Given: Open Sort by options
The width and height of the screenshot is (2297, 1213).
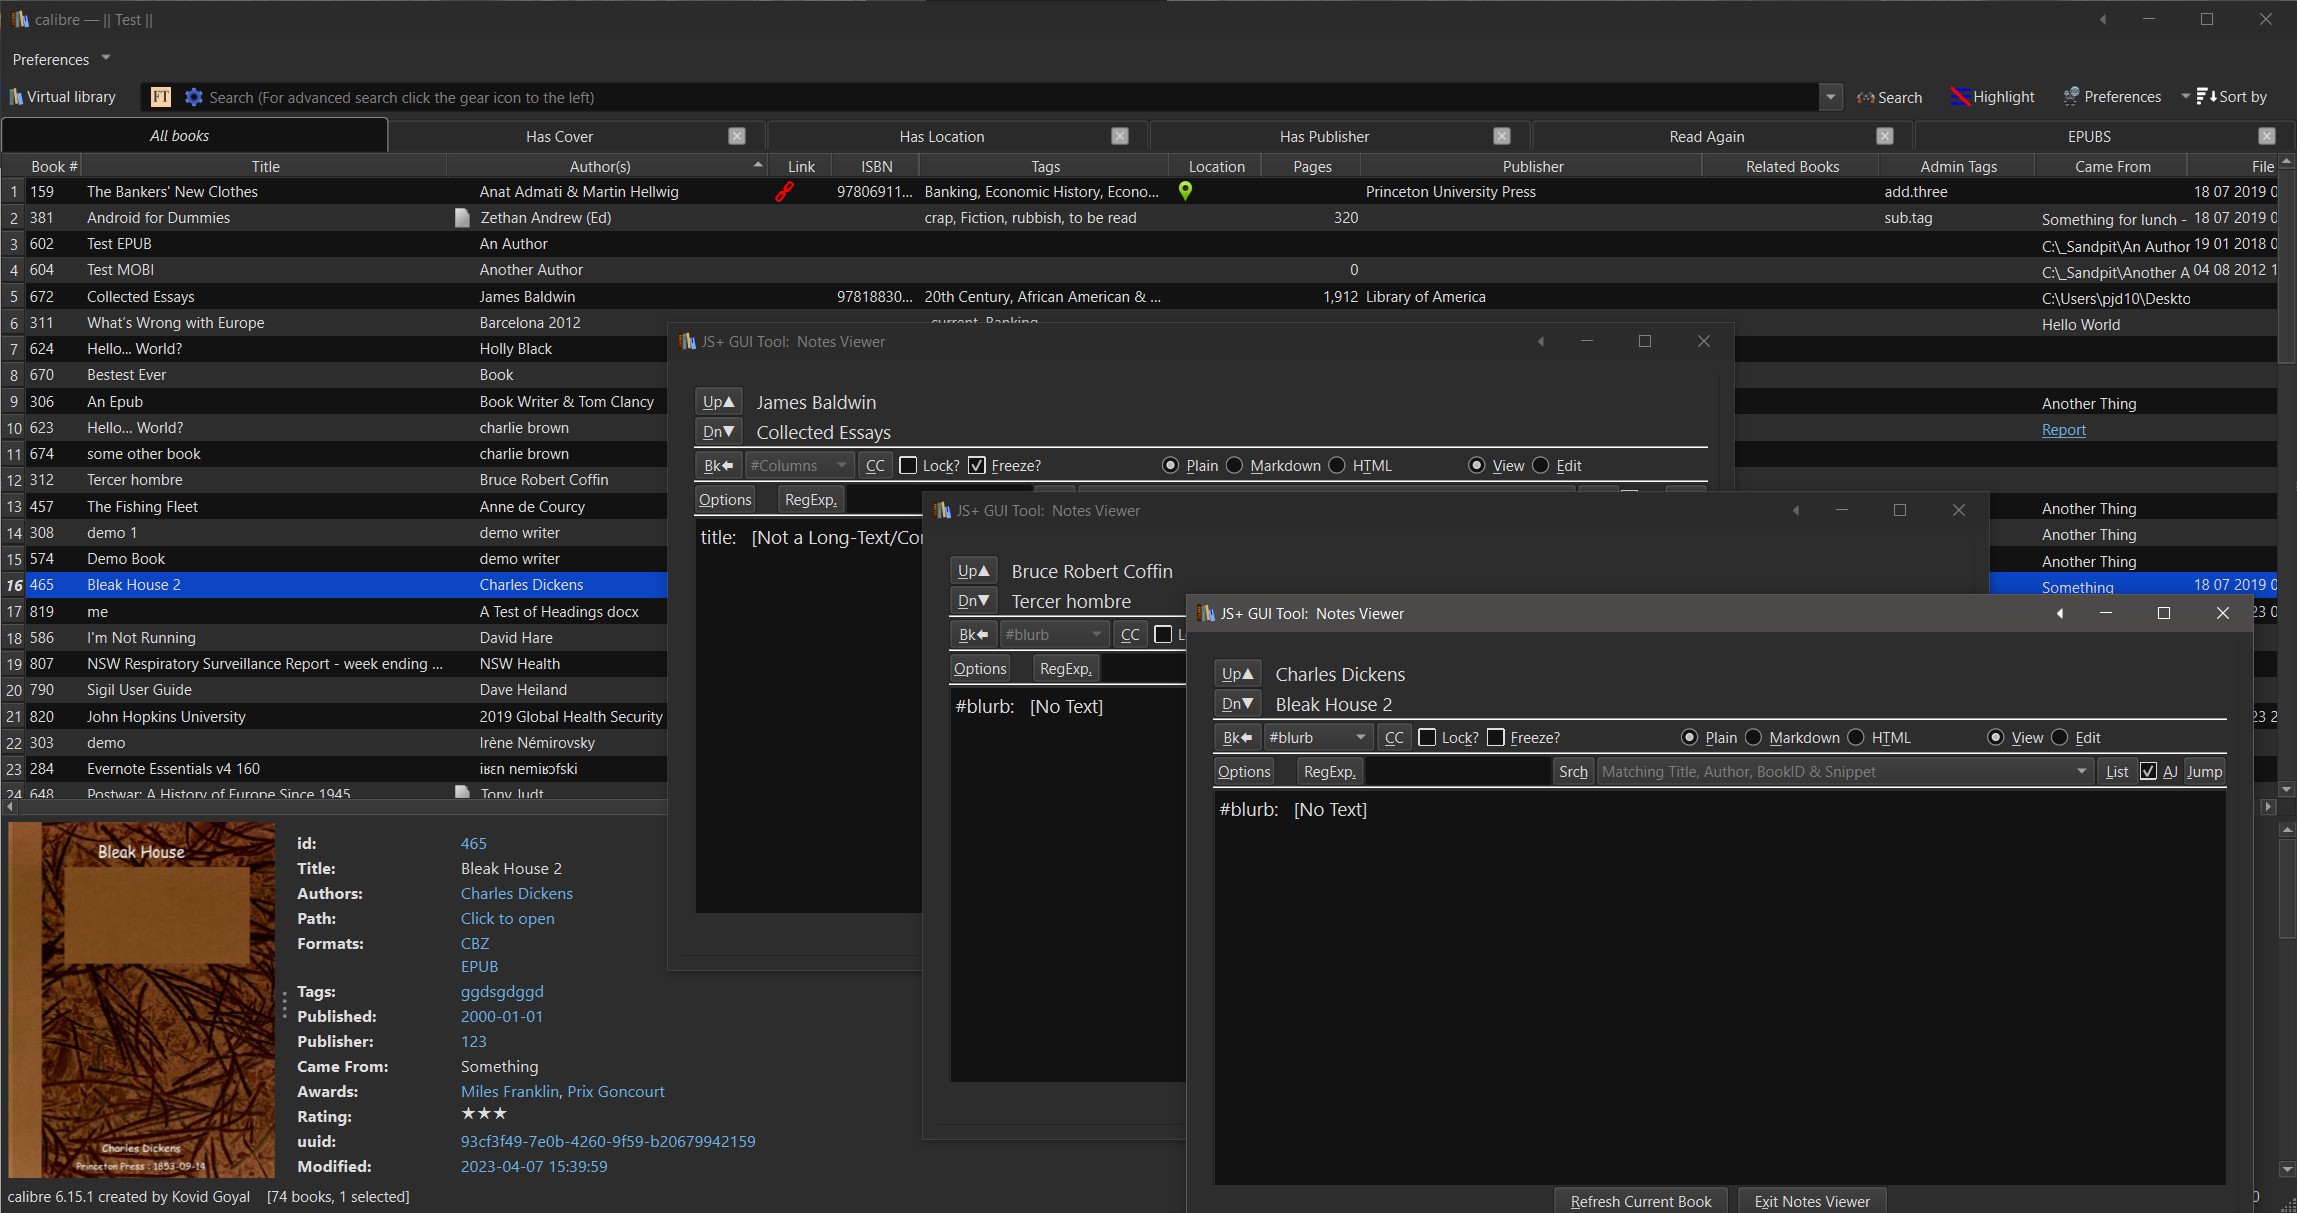Looking at the screenshot, I should click(x=2232, y=97).
